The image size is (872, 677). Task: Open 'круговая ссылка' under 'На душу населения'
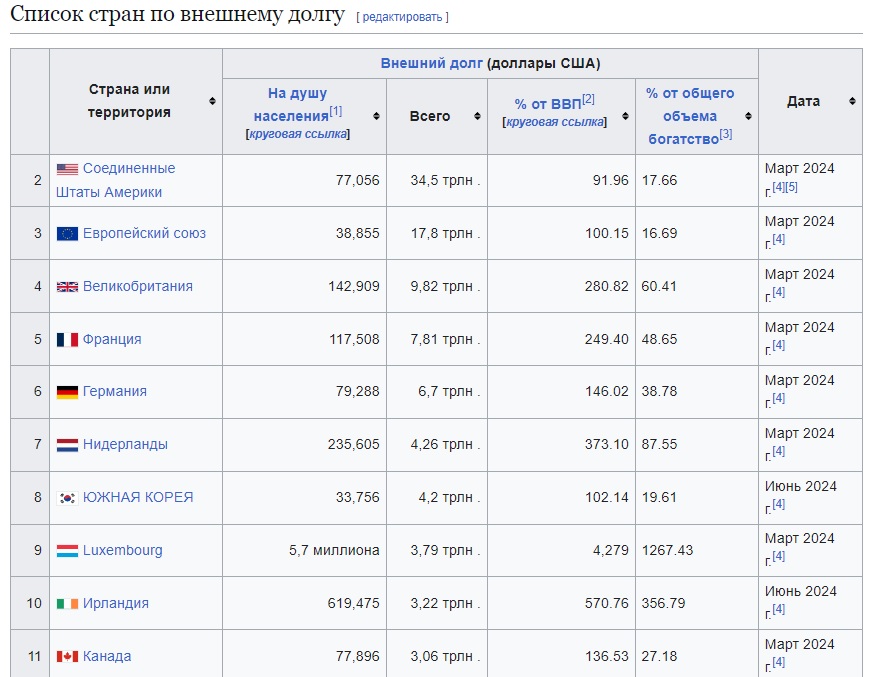pos(298,134)
